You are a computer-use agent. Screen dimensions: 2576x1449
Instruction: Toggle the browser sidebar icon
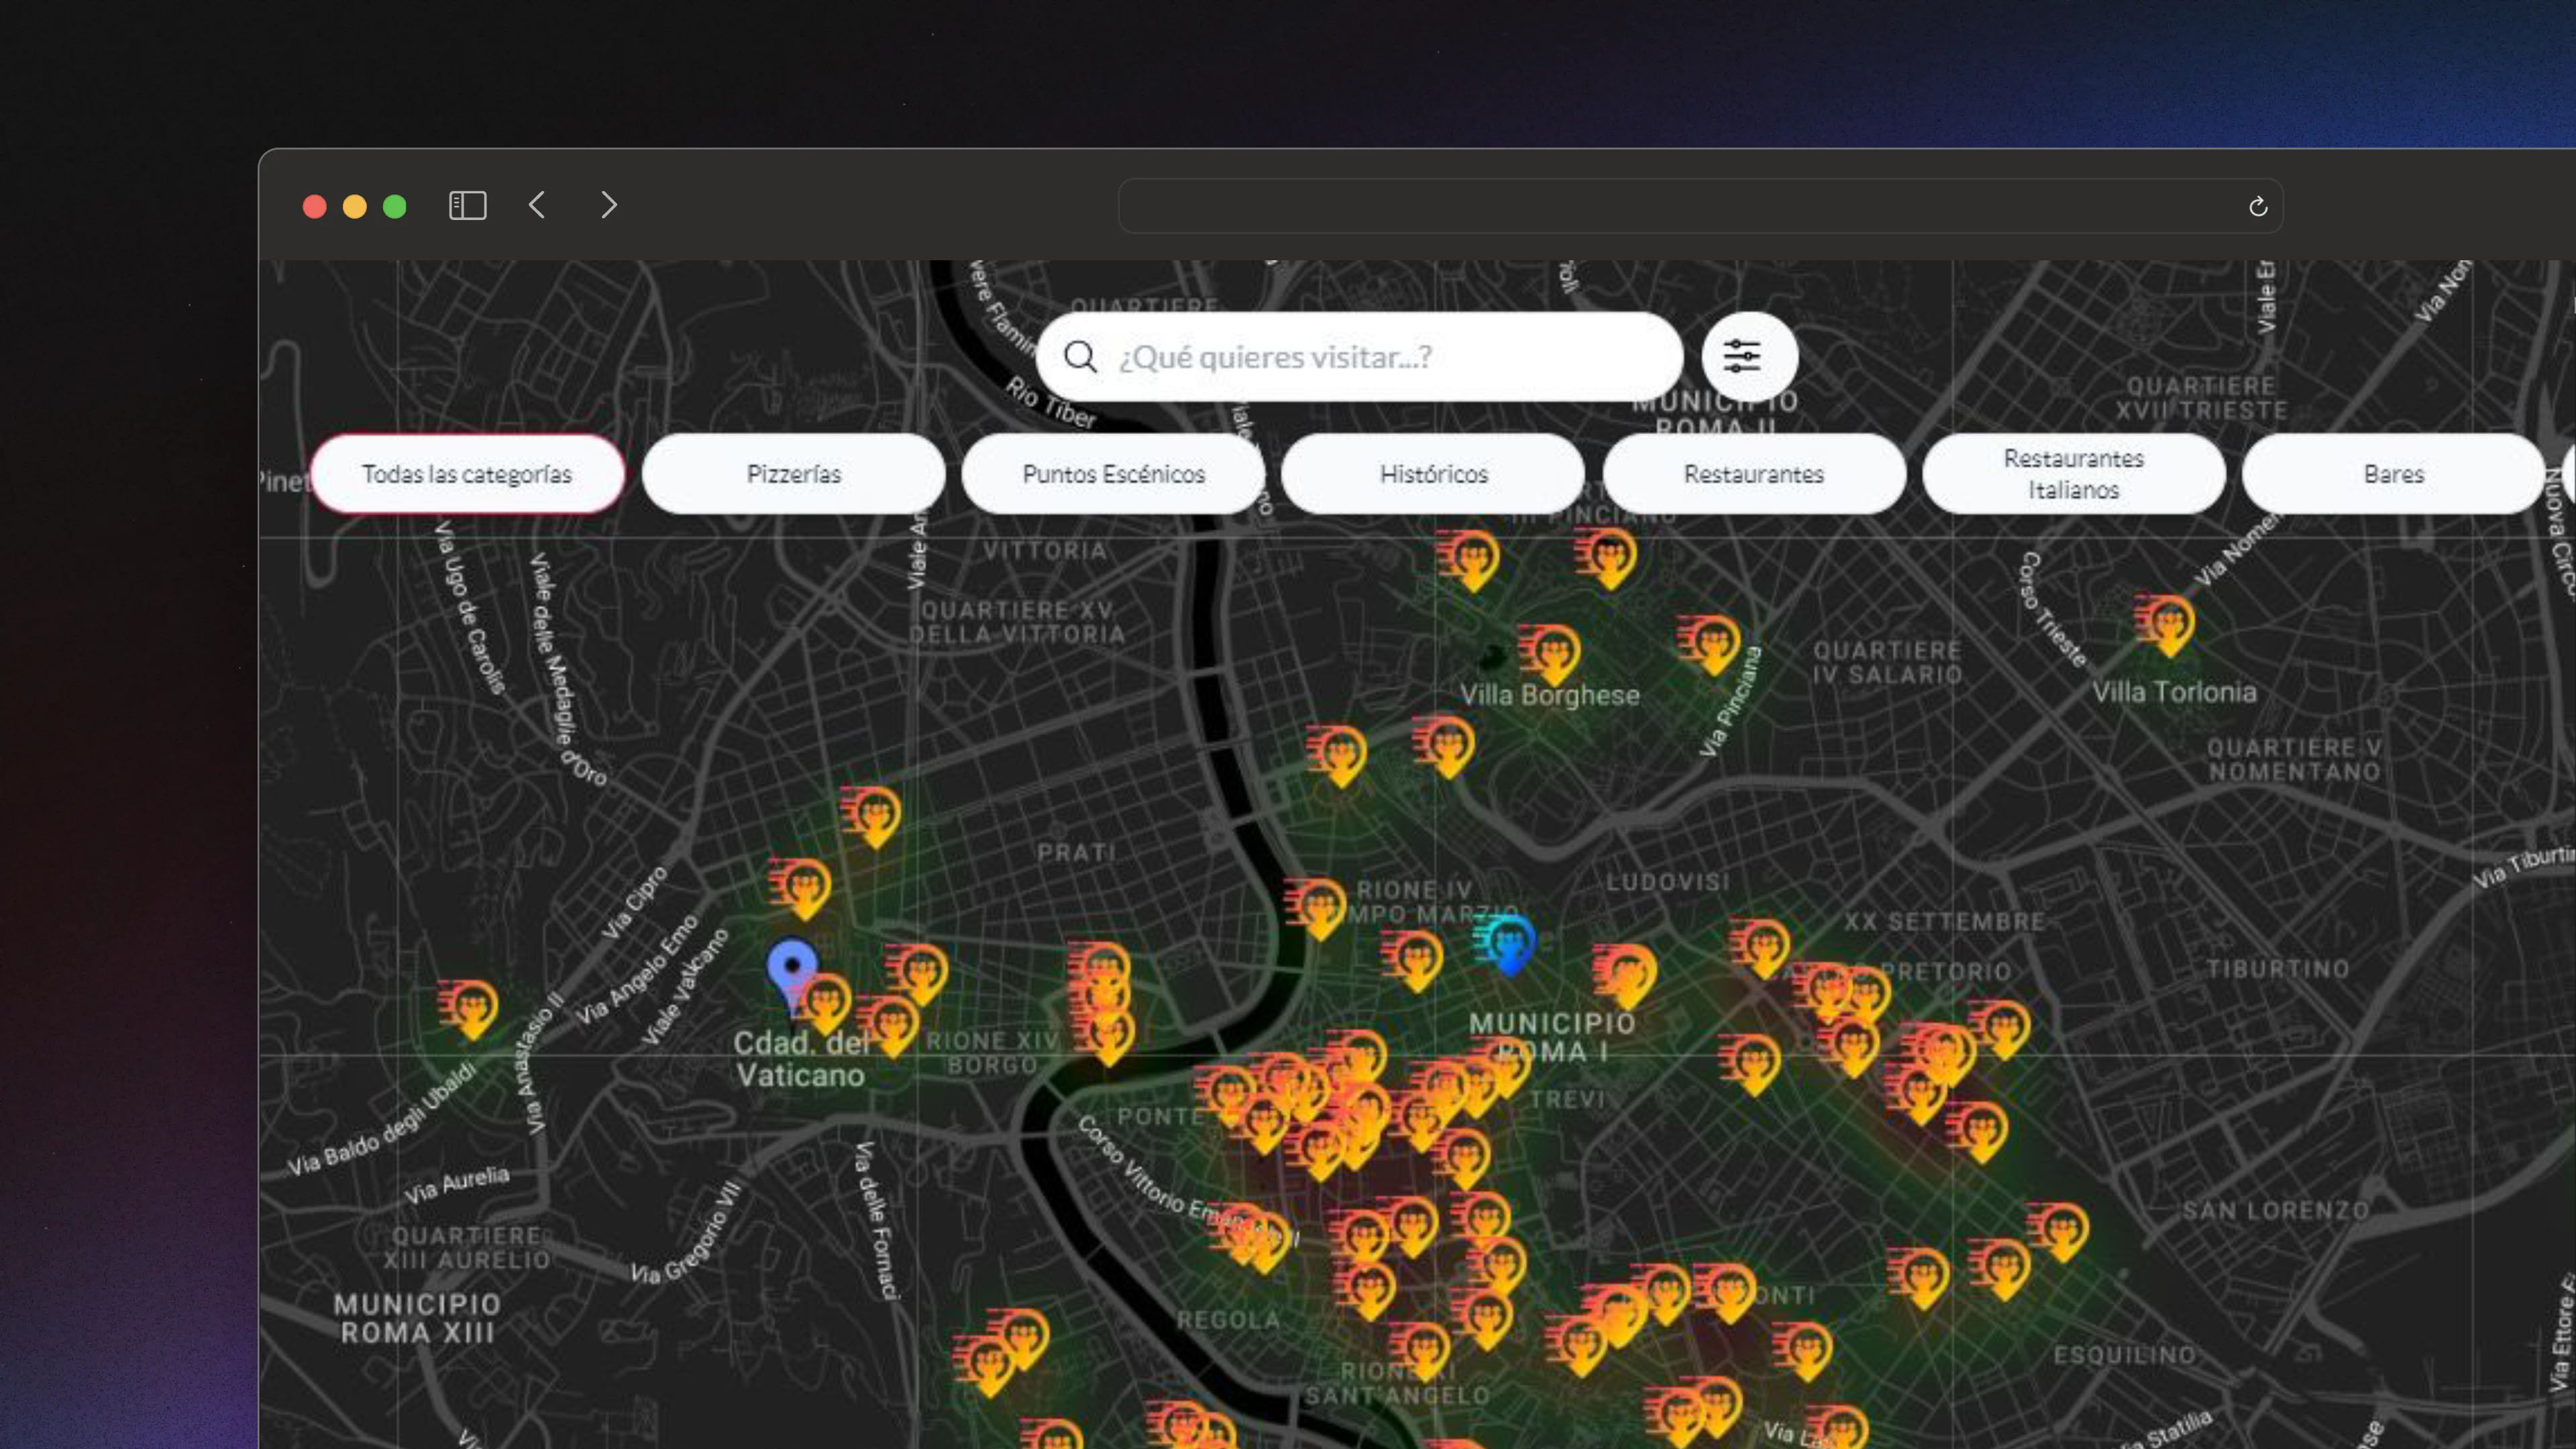467,205
